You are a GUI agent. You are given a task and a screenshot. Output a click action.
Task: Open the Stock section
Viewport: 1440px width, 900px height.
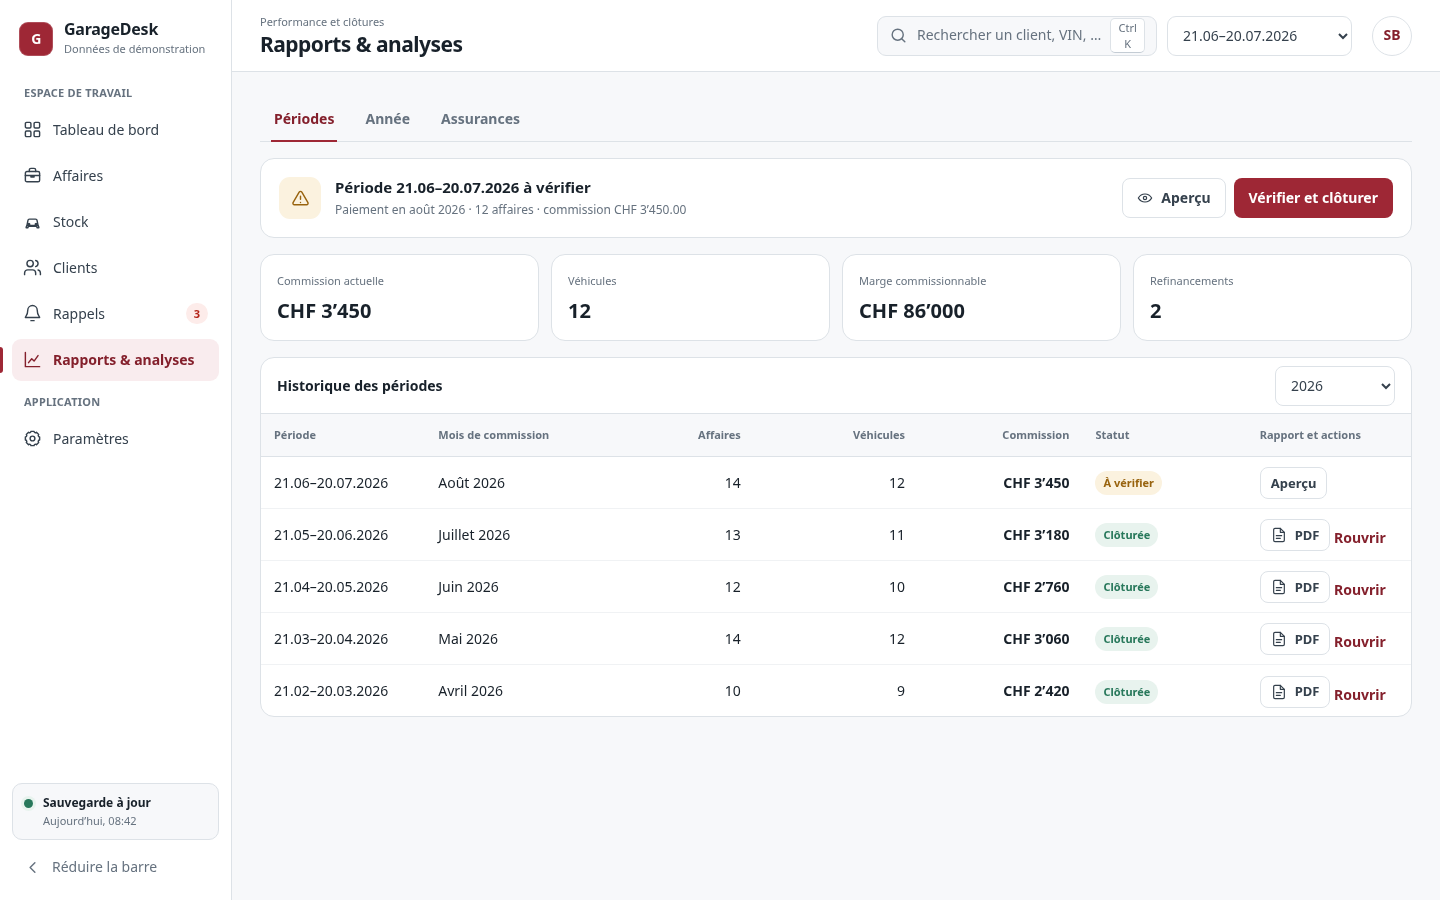[x=115, y=222]
